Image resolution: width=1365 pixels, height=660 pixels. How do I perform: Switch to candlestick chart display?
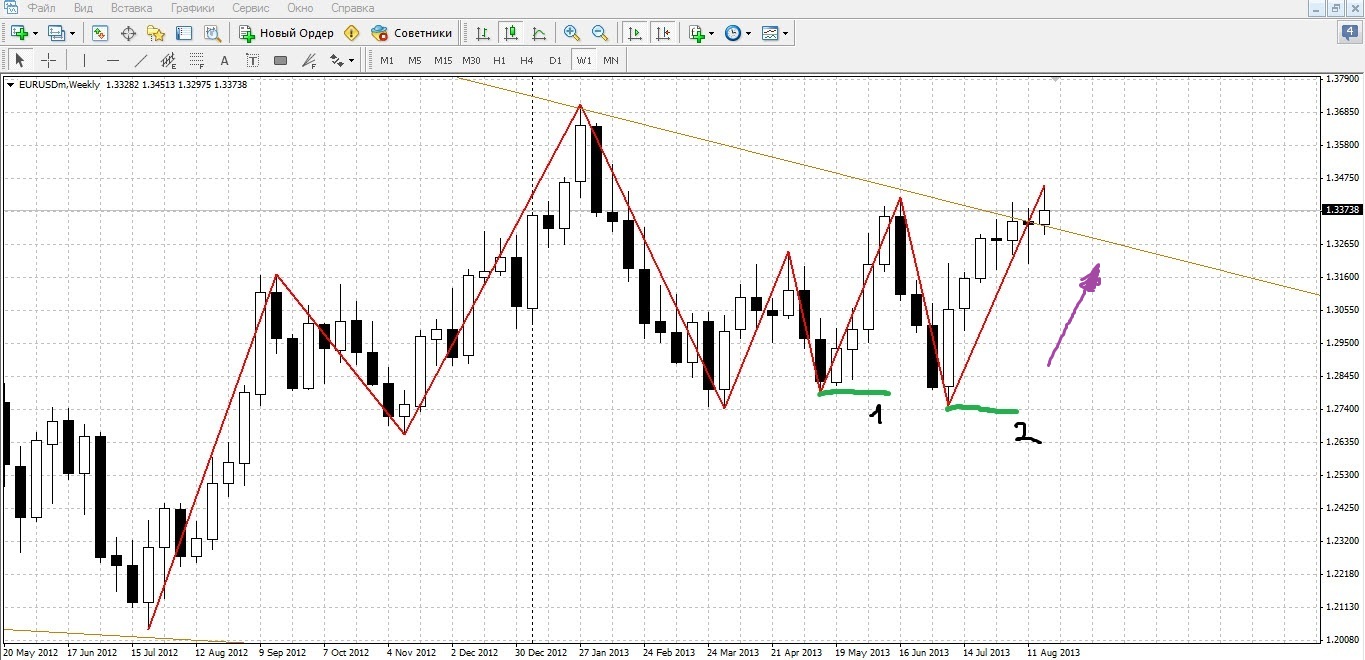[x=512, y=33]
